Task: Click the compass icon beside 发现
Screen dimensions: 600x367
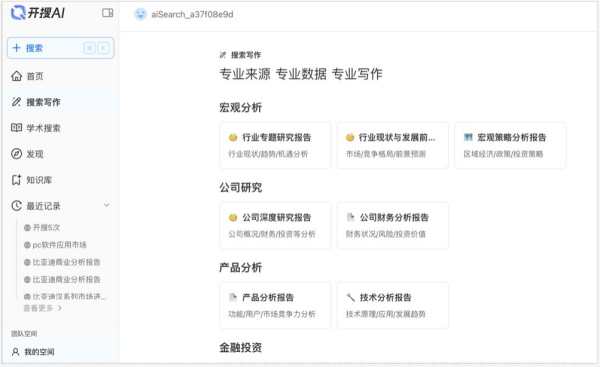Action: tap(16, 154)
